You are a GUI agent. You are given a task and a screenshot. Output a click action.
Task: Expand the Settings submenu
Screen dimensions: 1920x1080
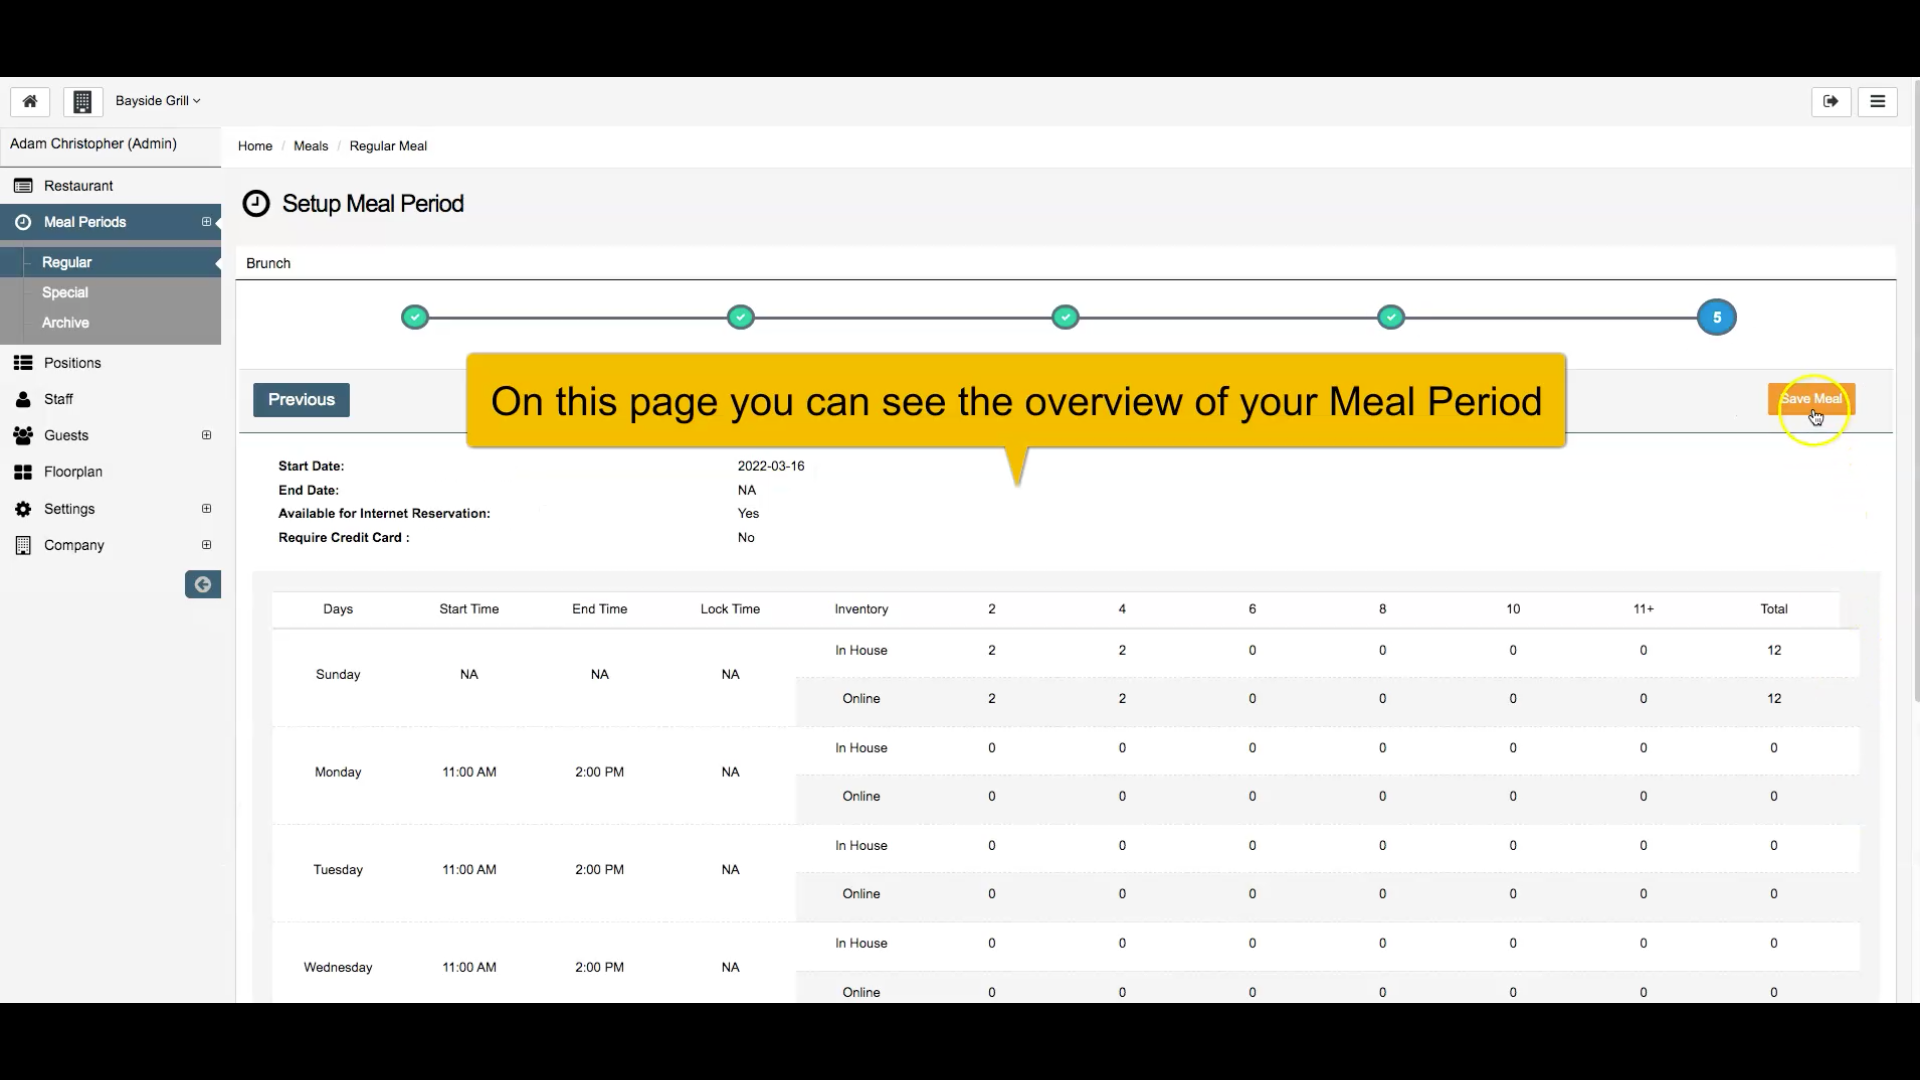pos(206,509)
